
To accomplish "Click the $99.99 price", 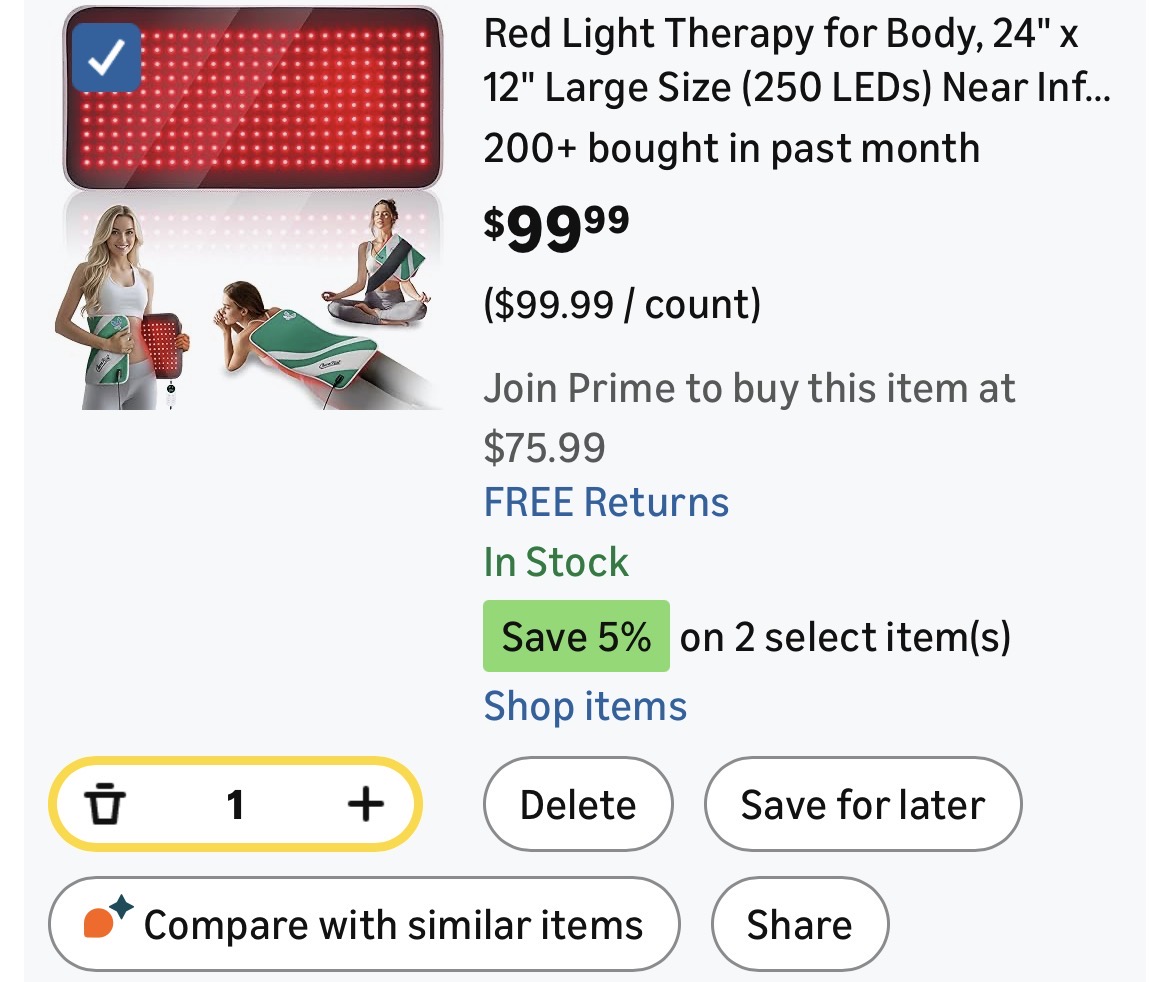I will tap(557, 228).
